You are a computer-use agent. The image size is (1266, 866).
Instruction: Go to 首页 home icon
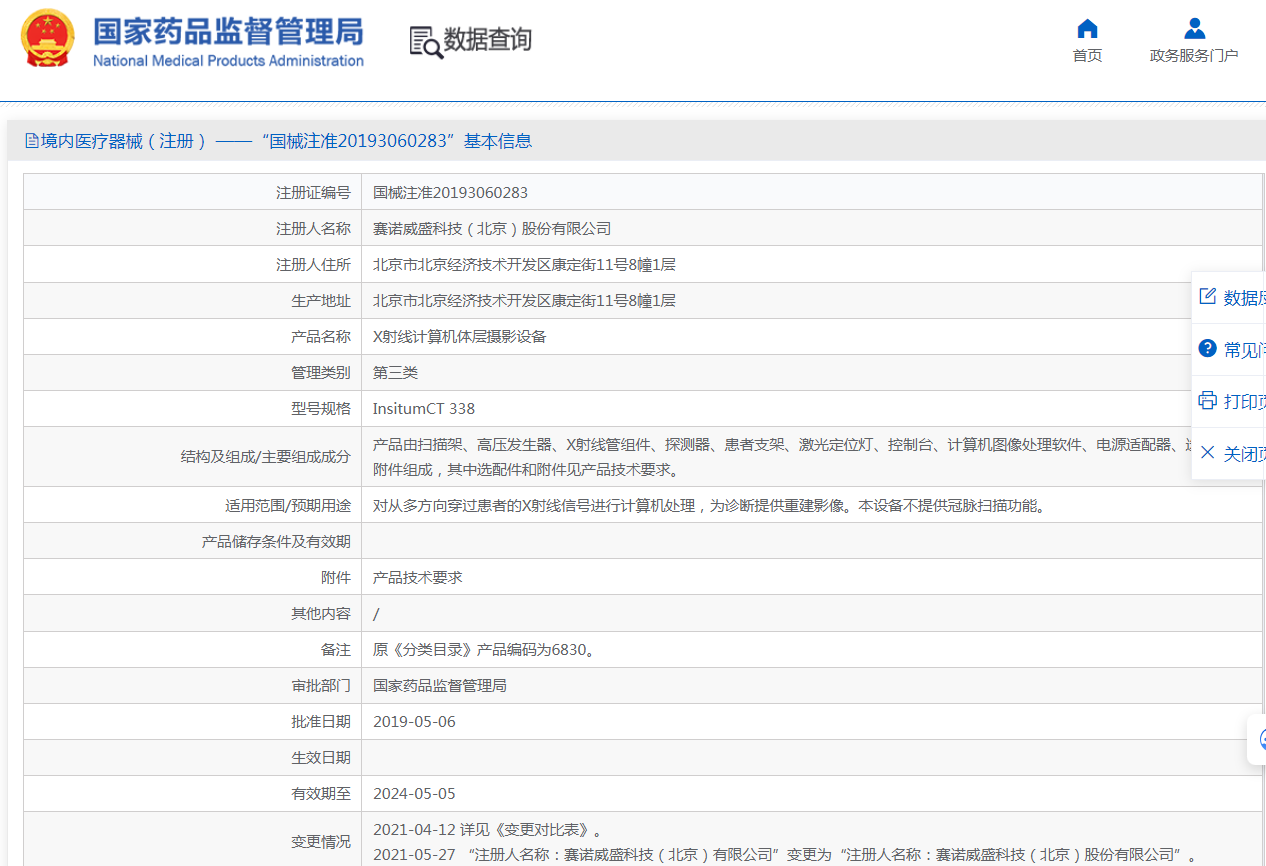pyautogui.click(x=1087, y=28)
